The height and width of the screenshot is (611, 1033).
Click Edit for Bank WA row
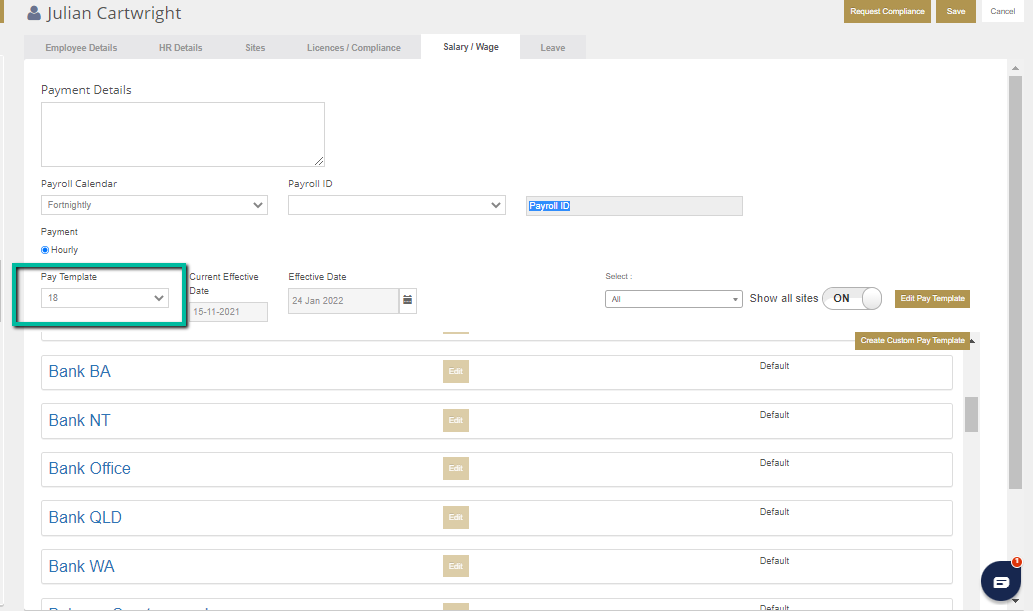pos(456,566)
